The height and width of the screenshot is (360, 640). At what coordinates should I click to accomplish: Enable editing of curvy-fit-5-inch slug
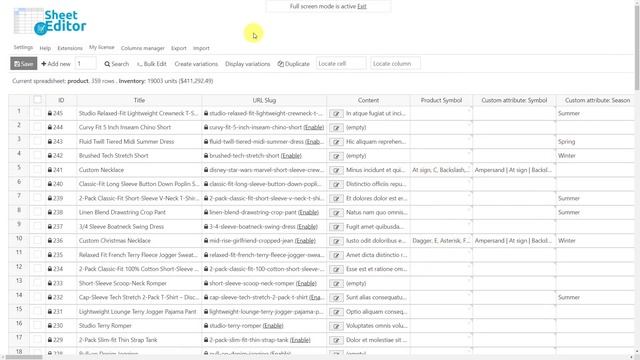(x=314, y=127)
